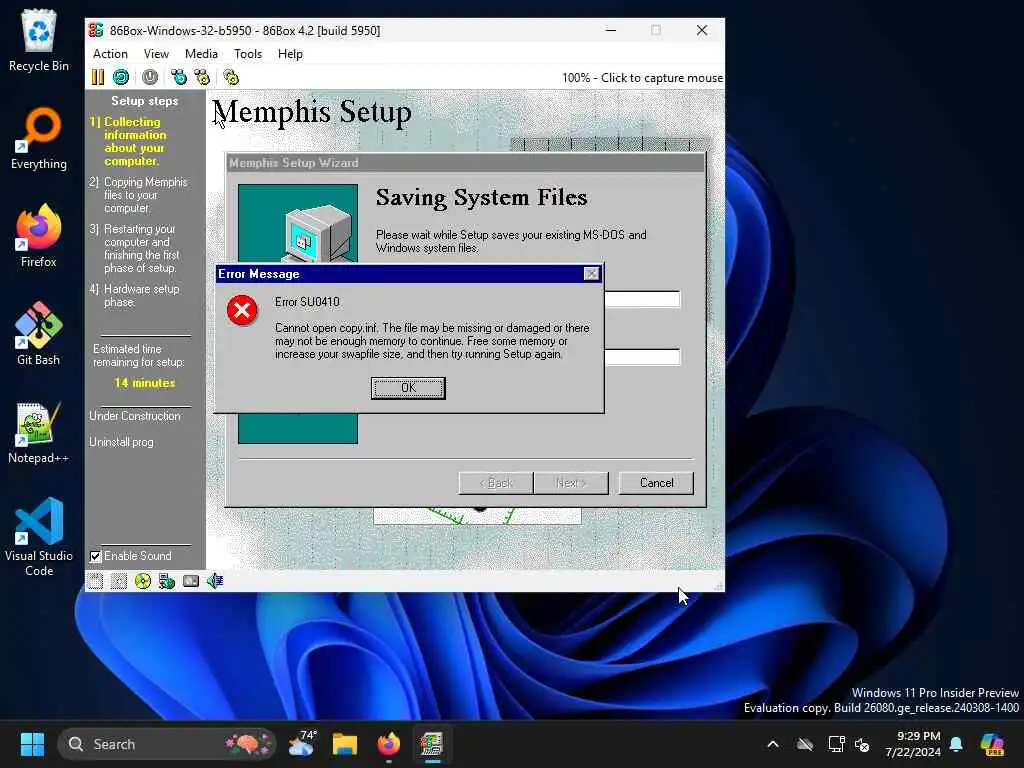Click the upper progress bar behind dialog
The image size is (1024, 768).
tap(642, 299)
